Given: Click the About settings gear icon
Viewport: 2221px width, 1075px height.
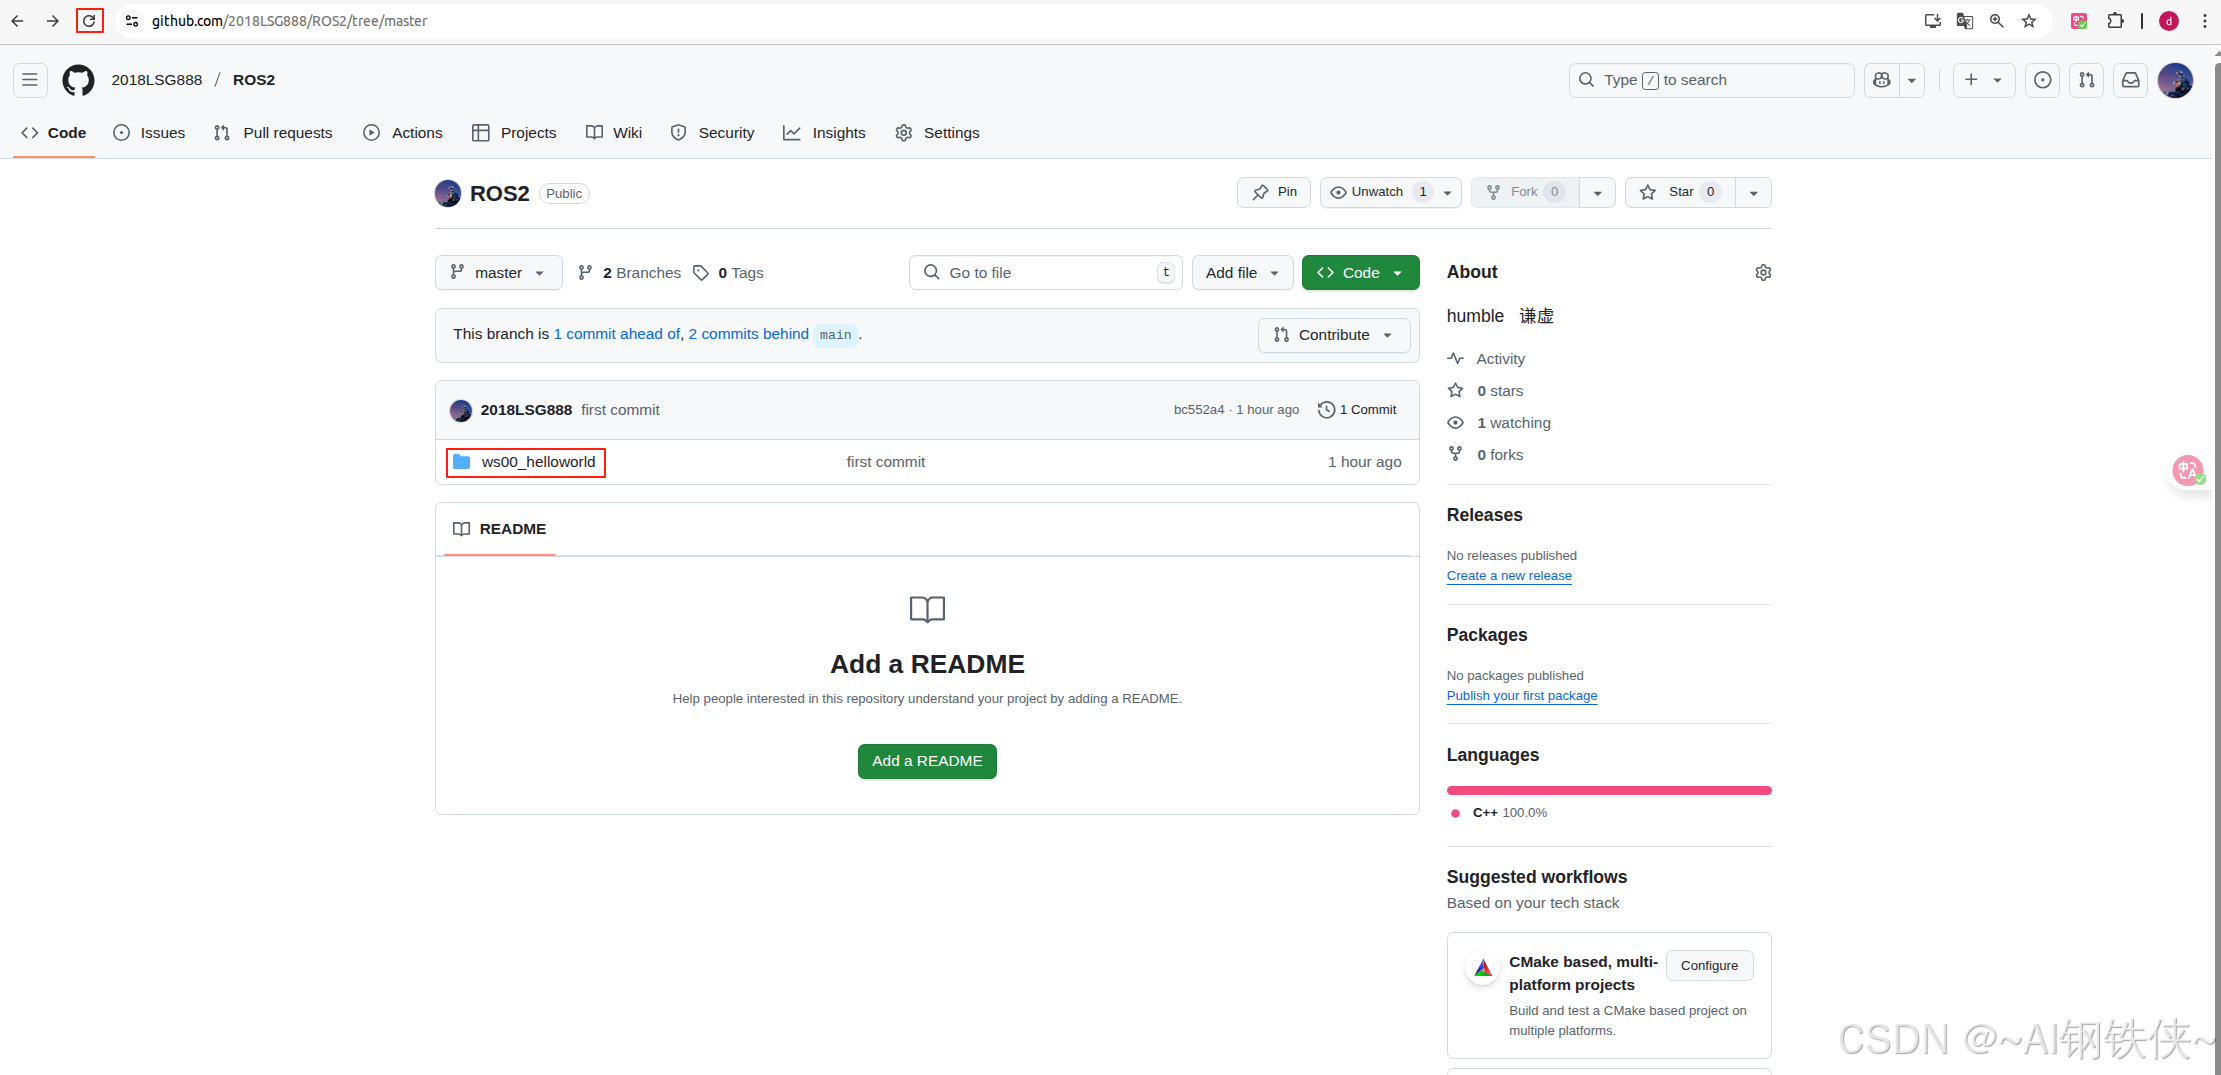Looking at the screenshot, I should pos(1763,273).
